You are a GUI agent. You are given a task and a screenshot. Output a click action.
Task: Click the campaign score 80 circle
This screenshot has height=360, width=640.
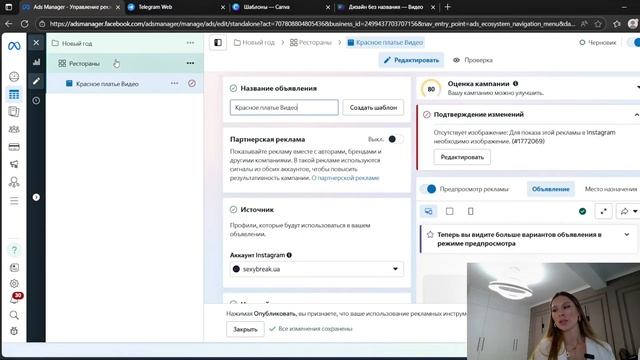click(x=431, y=89)
